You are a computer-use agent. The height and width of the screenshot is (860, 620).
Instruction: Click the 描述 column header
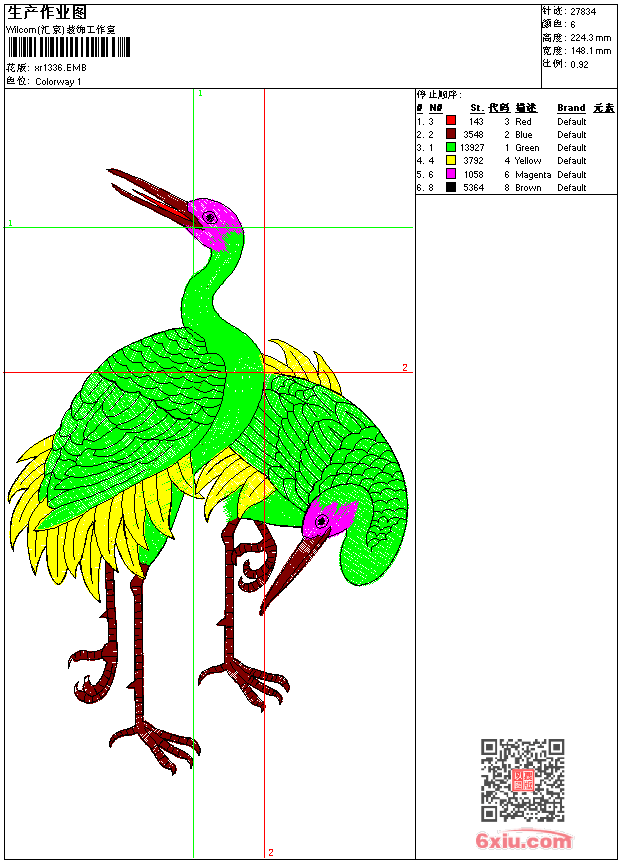[526, 108]
